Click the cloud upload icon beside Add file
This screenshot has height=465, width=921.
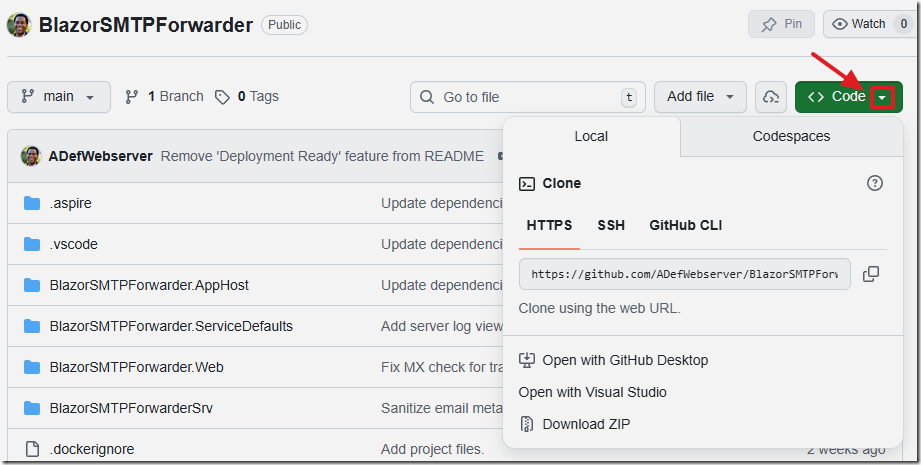point(770,97)
